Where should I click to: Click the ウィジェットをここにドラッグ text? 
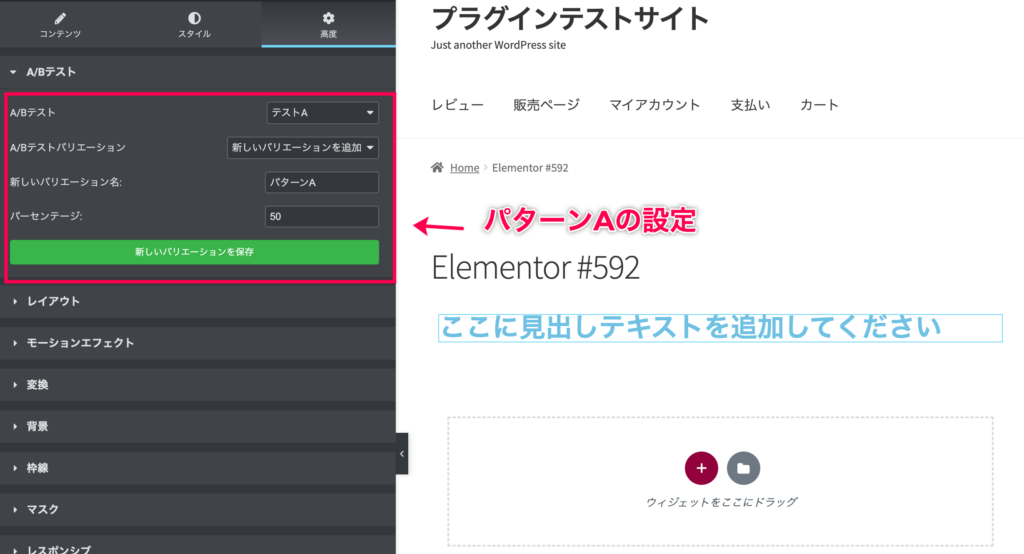pos(721,502)
